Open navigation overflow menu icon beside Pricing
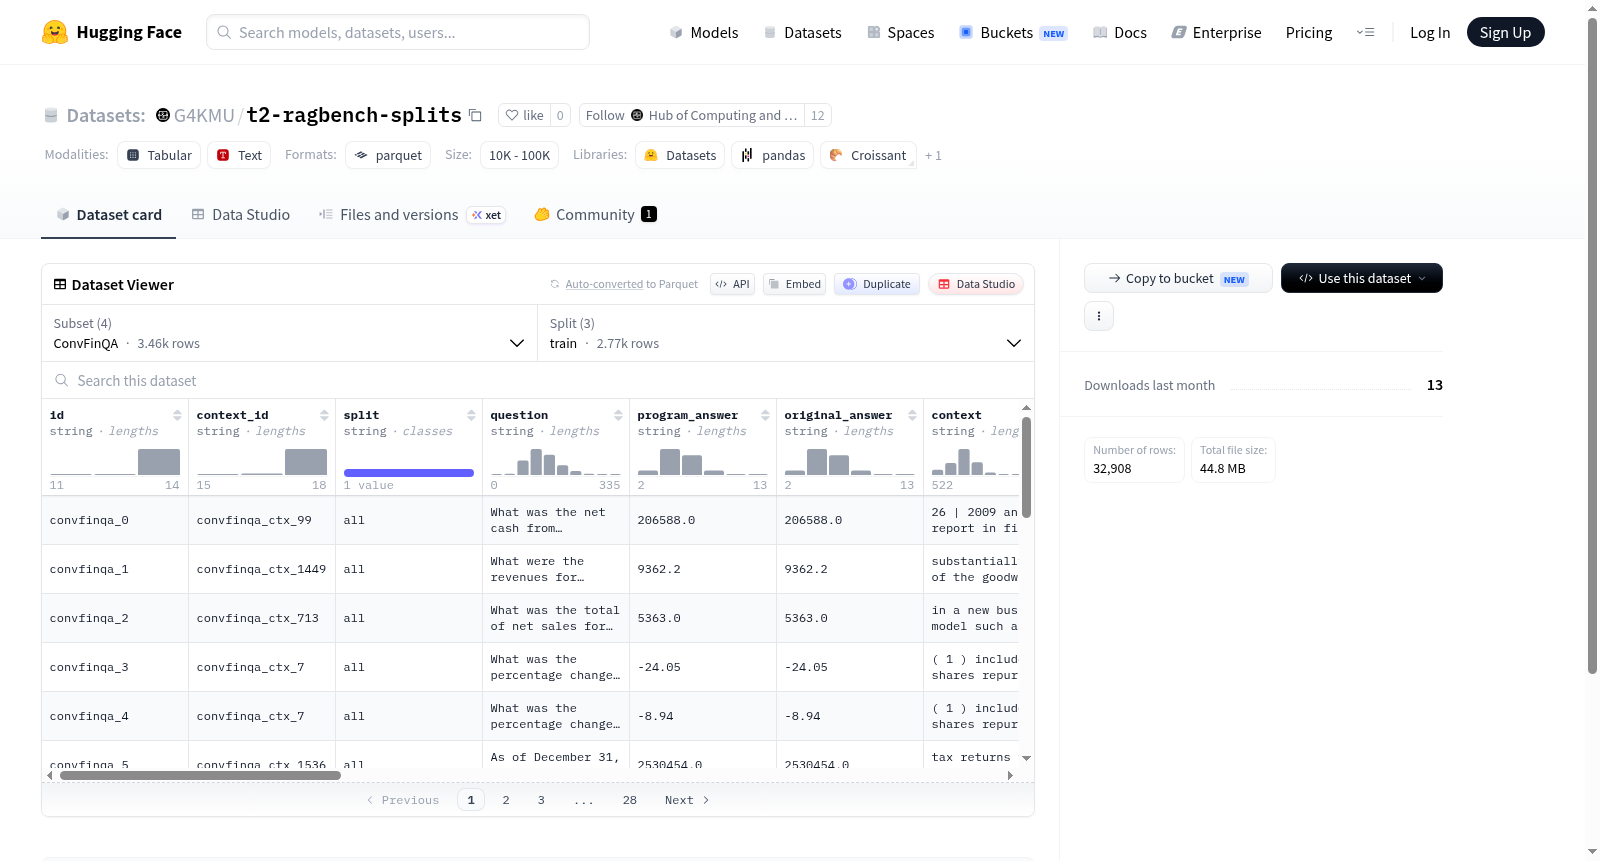Viewport: 1600px width, 861px height. (1365, 33)
